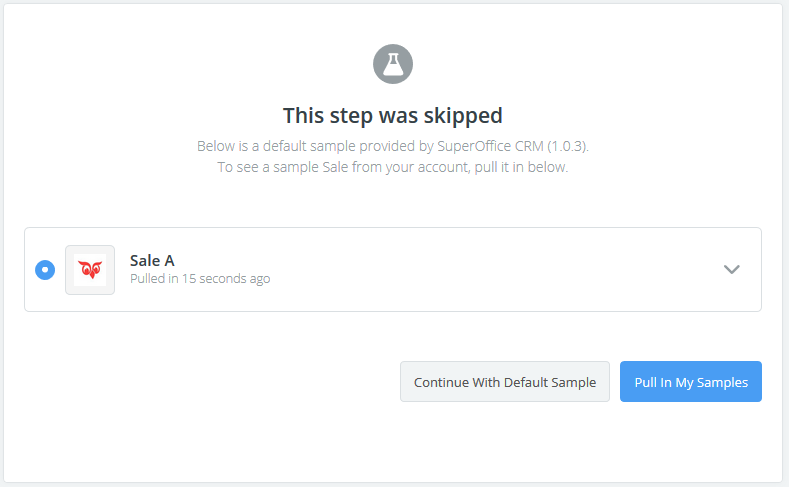
Task: Expand Sale A details with chevron
Action: pyautogui.click(x=731, y=269)
